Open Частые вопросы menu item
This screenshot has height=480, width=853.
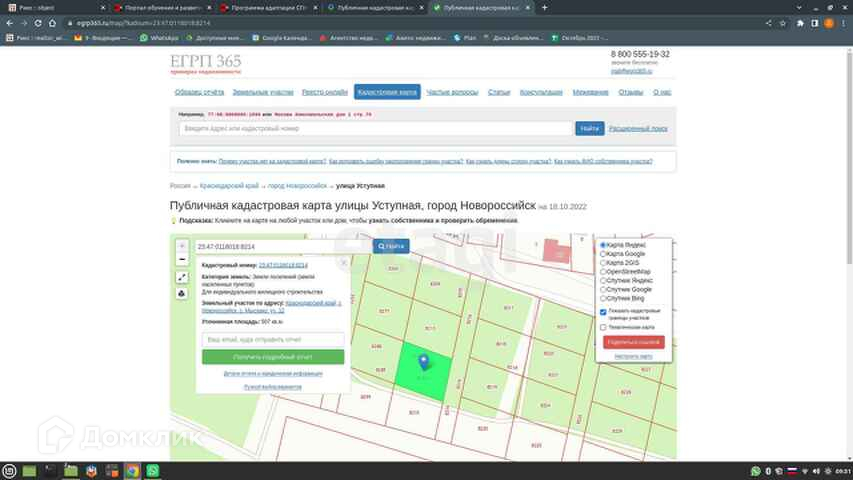pyautogui.click(x=452, y=92)
